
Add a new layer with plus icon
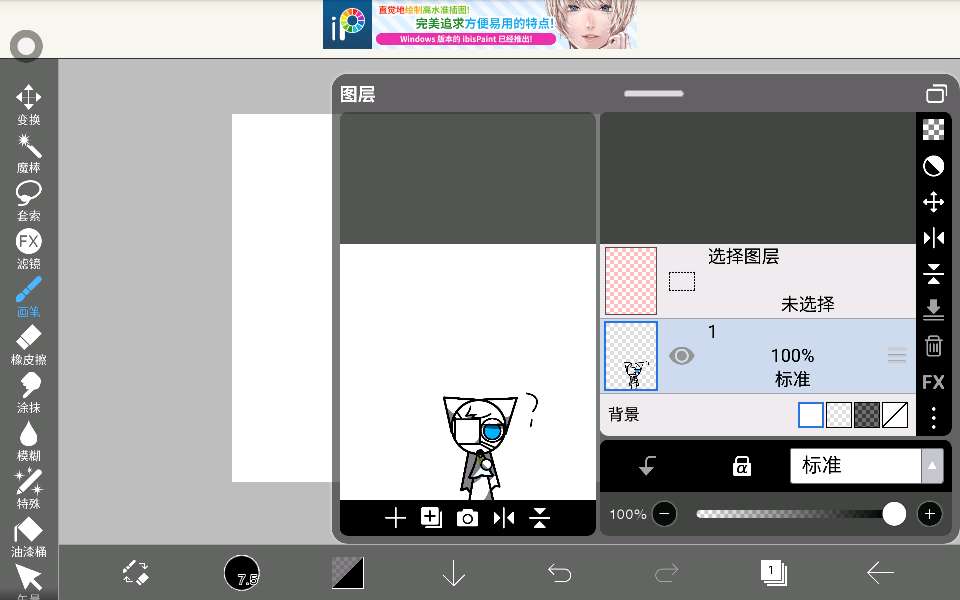pyautogui.click(x=396, y=517)
